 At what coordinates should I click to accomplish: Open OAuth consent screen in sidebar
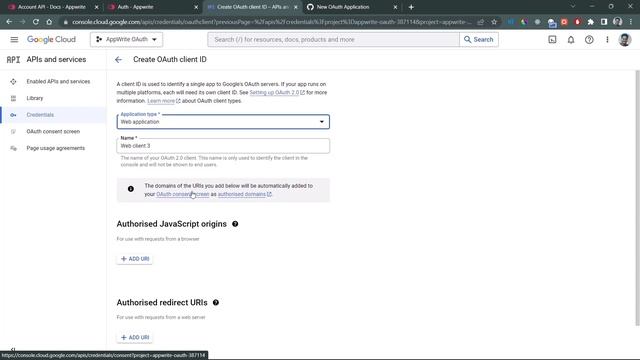tap(53, 131)
